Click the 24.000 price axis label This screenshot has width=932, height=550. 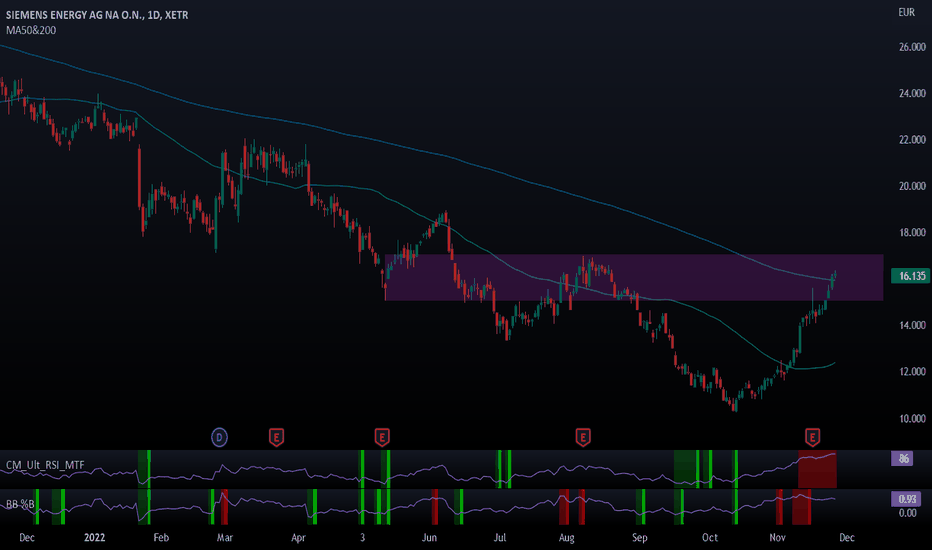tap(912, 93)
